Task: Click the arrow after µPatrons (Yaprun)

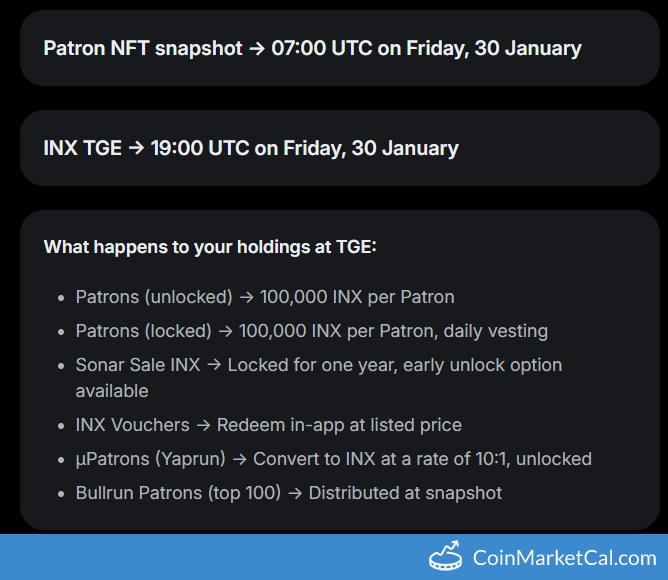Action: (240, 459)
